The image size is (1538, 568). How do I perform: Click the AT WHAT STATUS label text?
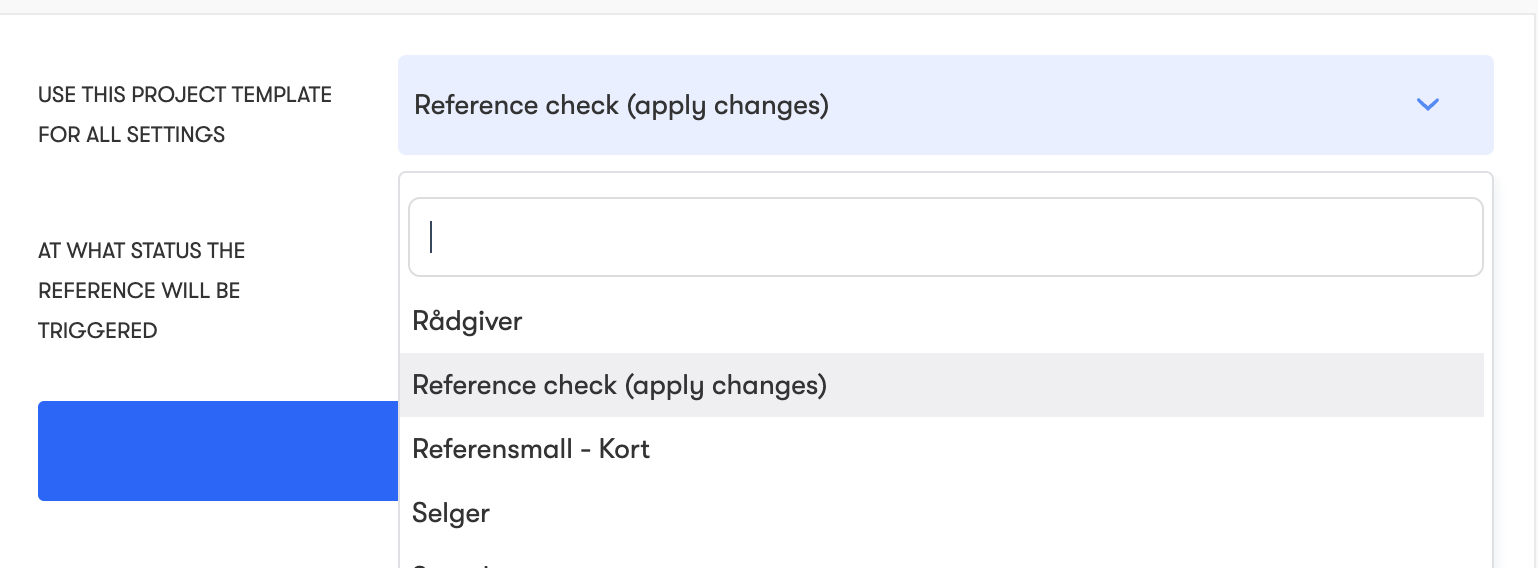point(141,250)
